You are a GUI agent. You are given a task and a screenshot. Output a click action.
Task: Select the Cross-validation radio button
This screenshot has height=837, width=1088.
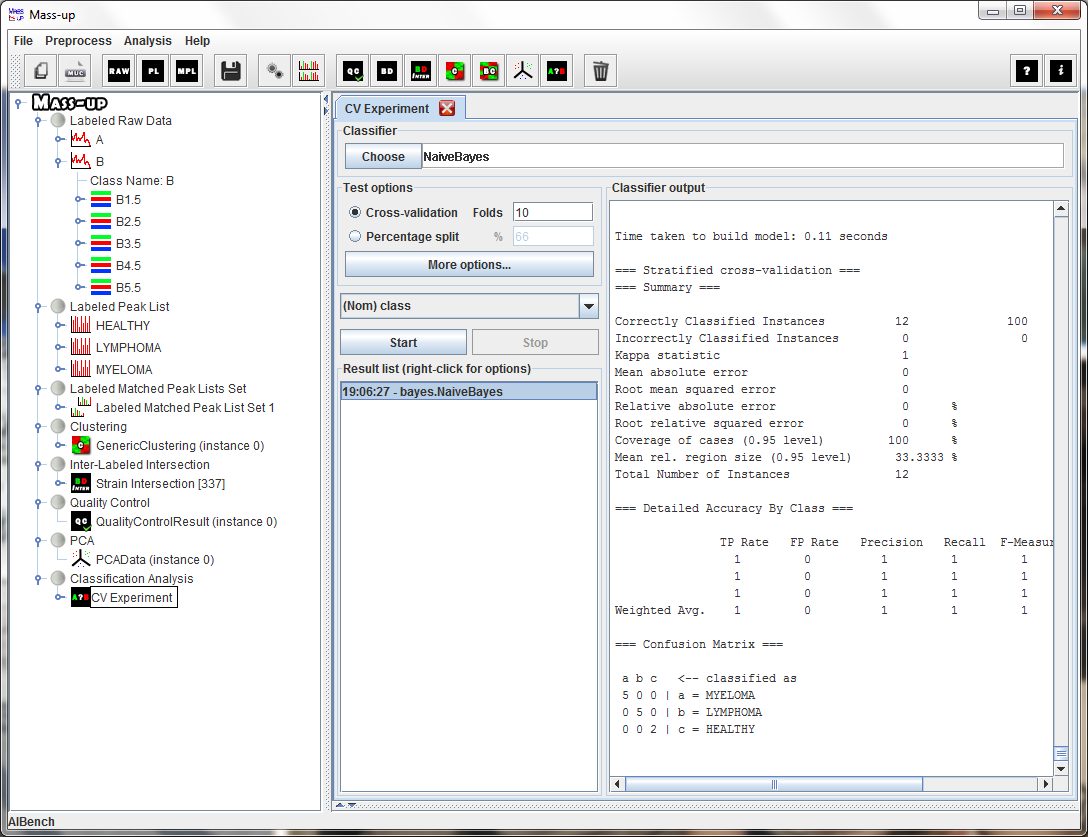(355, 213)
